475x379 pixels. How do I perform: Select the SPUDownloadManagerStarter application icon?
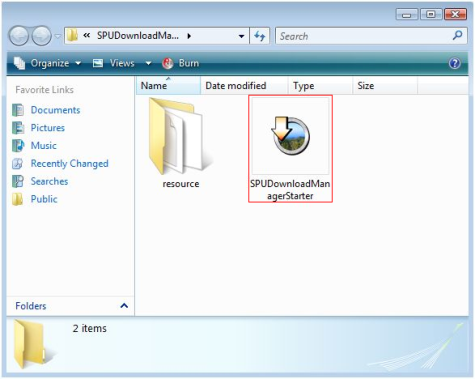[291, 136]
